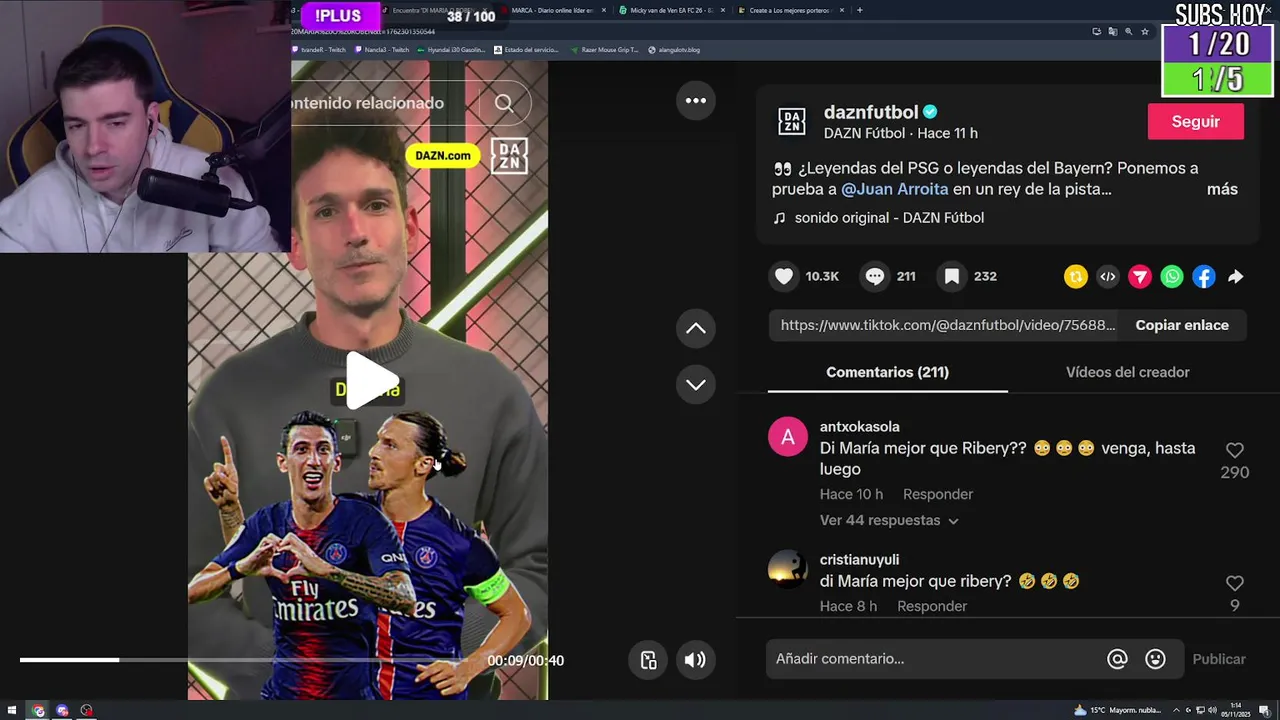The width and height of the screenshot is (1280, 720).
Task: Open a new browser tab with plus
Action: click(860, 10)
